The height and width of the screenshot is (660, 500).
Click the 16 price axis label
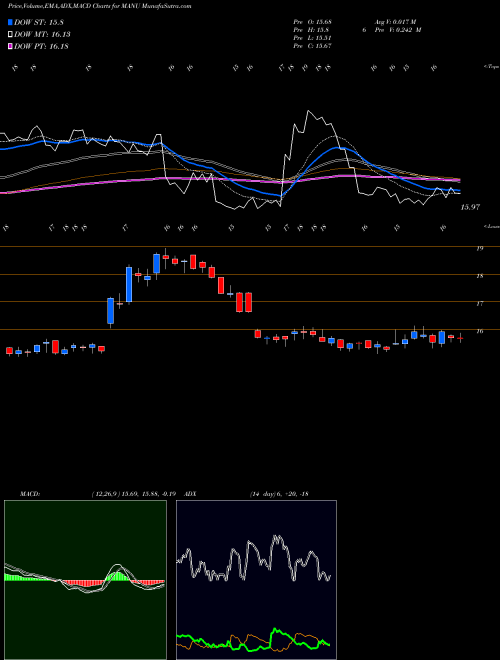(x=479, y=332)
